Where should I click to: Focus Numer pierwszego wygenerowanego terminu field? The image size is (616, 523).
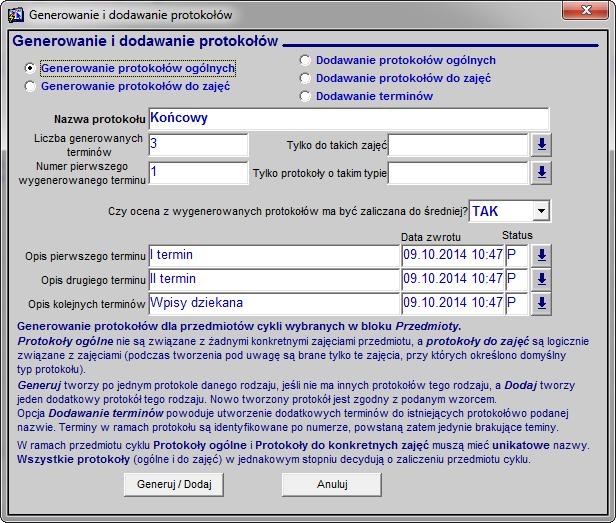click(198, 172)
